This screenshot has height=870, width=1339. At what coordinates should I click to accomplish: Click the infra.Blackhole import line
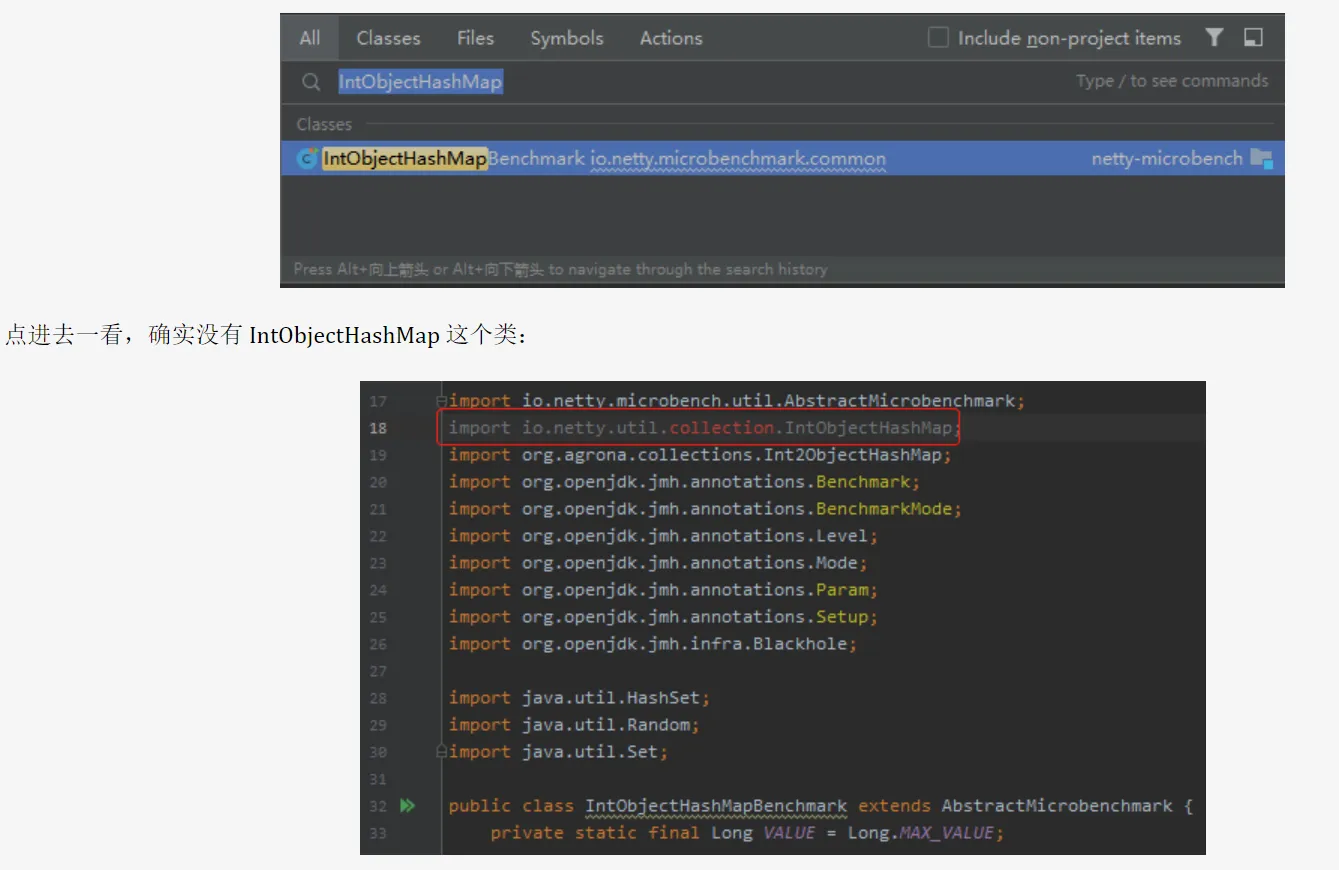pos(653,644)
